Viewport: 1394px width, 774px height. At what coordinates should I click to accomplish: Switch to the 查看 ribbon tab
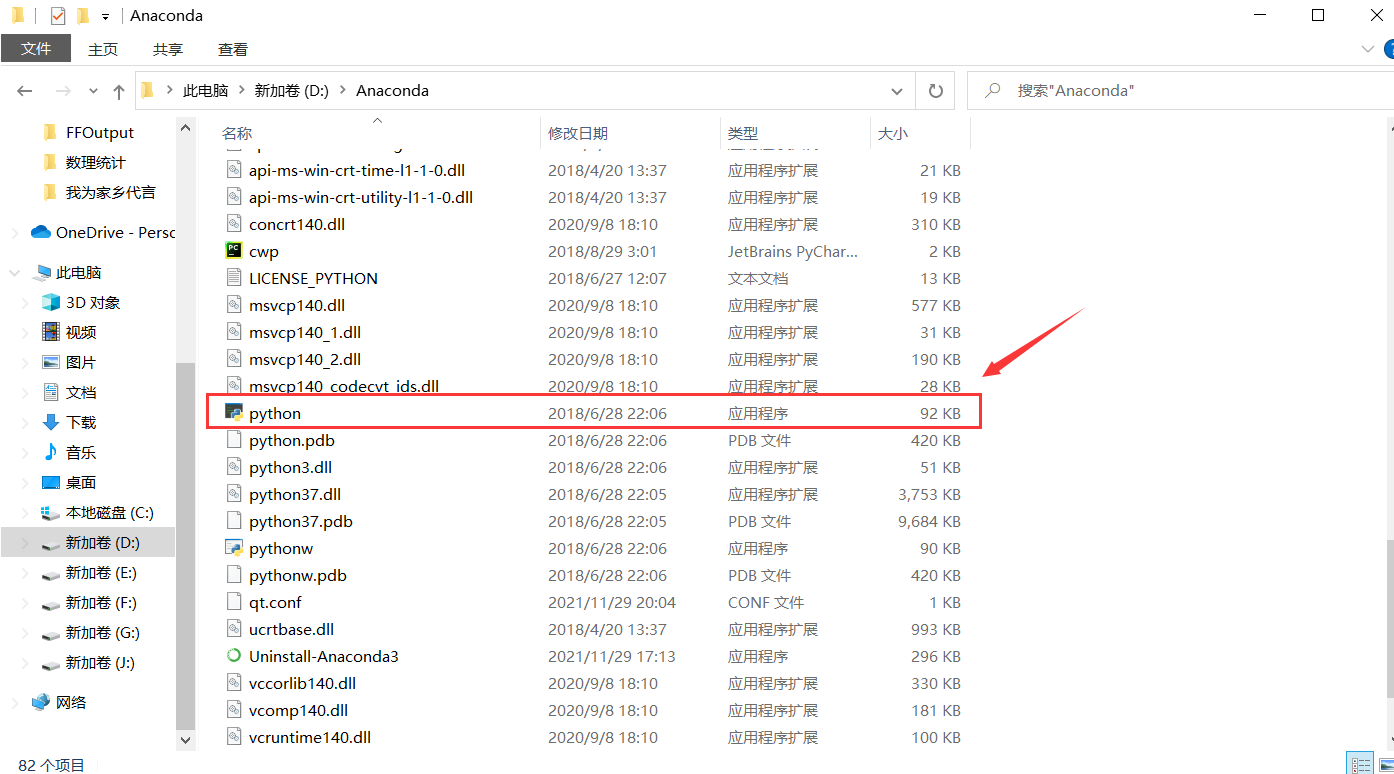232,48
